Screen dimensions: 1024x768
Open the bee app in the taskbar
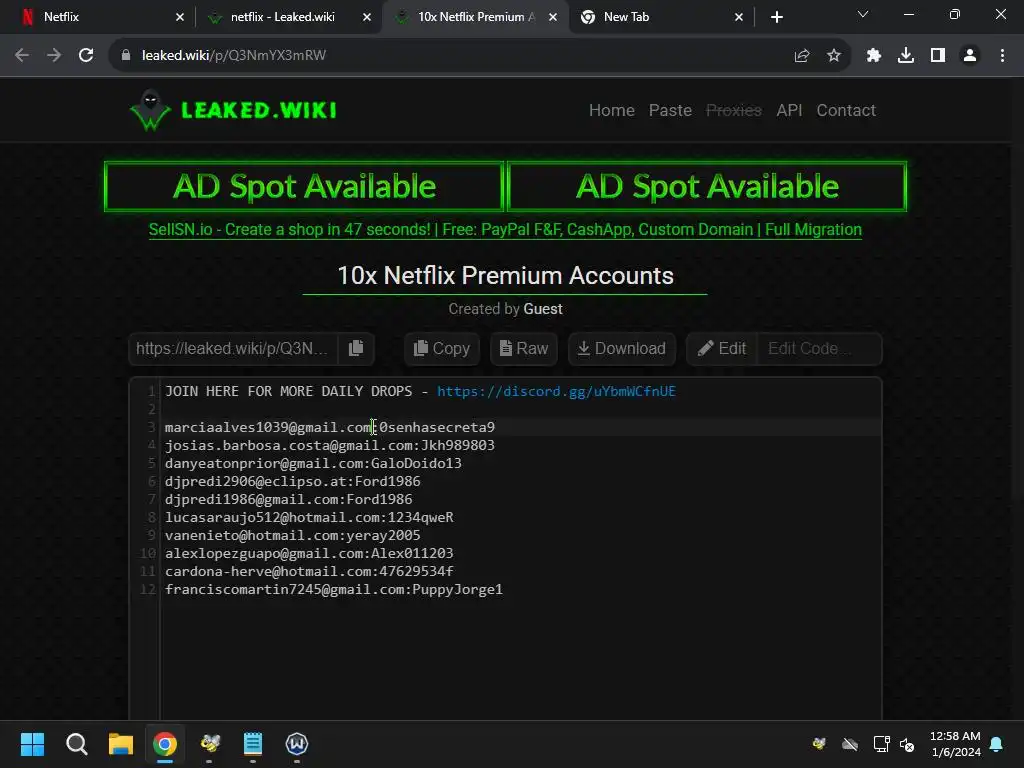(209, 744)
